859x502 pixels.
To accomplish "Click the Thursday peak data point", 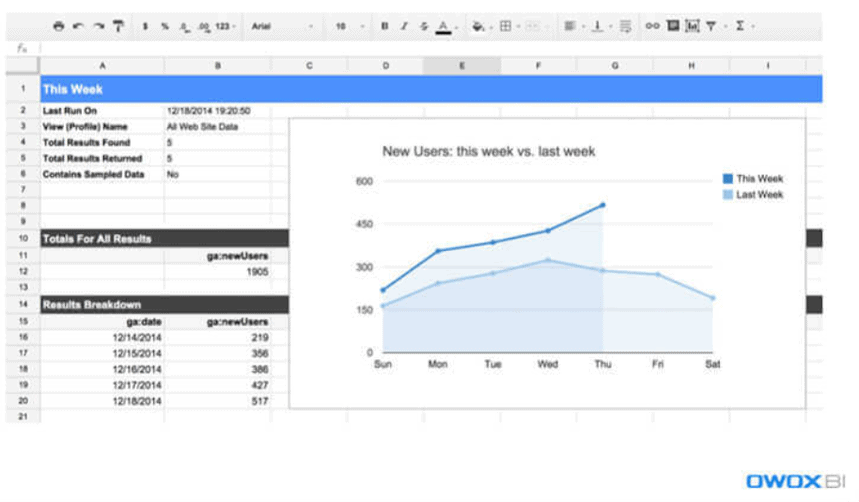I will (603, 205).
